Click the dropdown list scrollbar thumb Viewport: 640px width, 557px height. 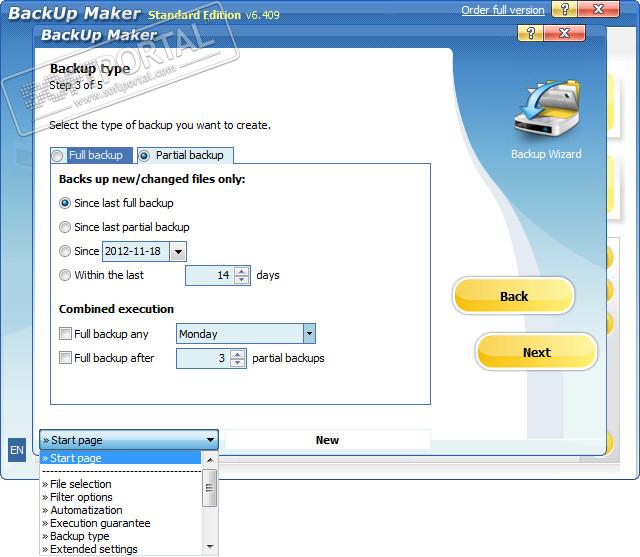click(210, 488)
